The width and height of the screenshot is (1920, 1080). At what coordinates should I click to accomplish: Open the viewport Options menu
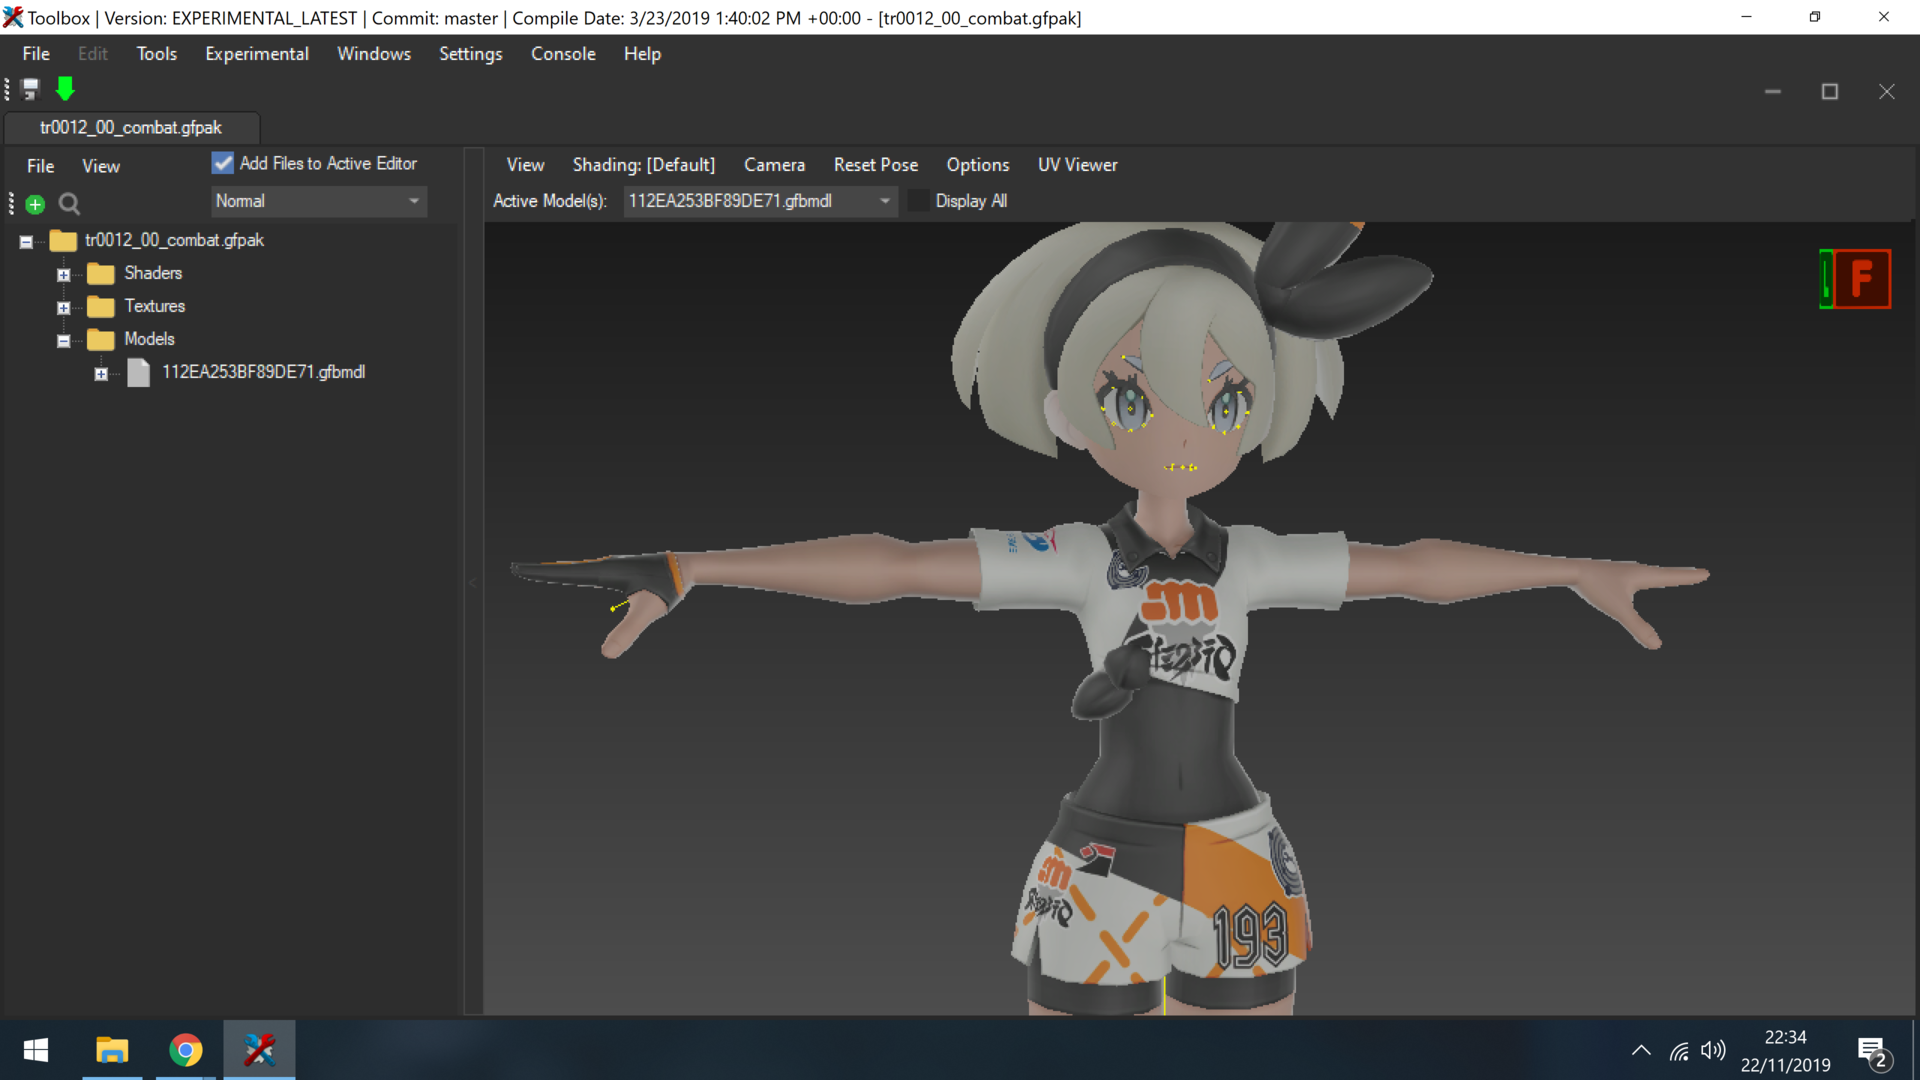[x=978, y=165]
